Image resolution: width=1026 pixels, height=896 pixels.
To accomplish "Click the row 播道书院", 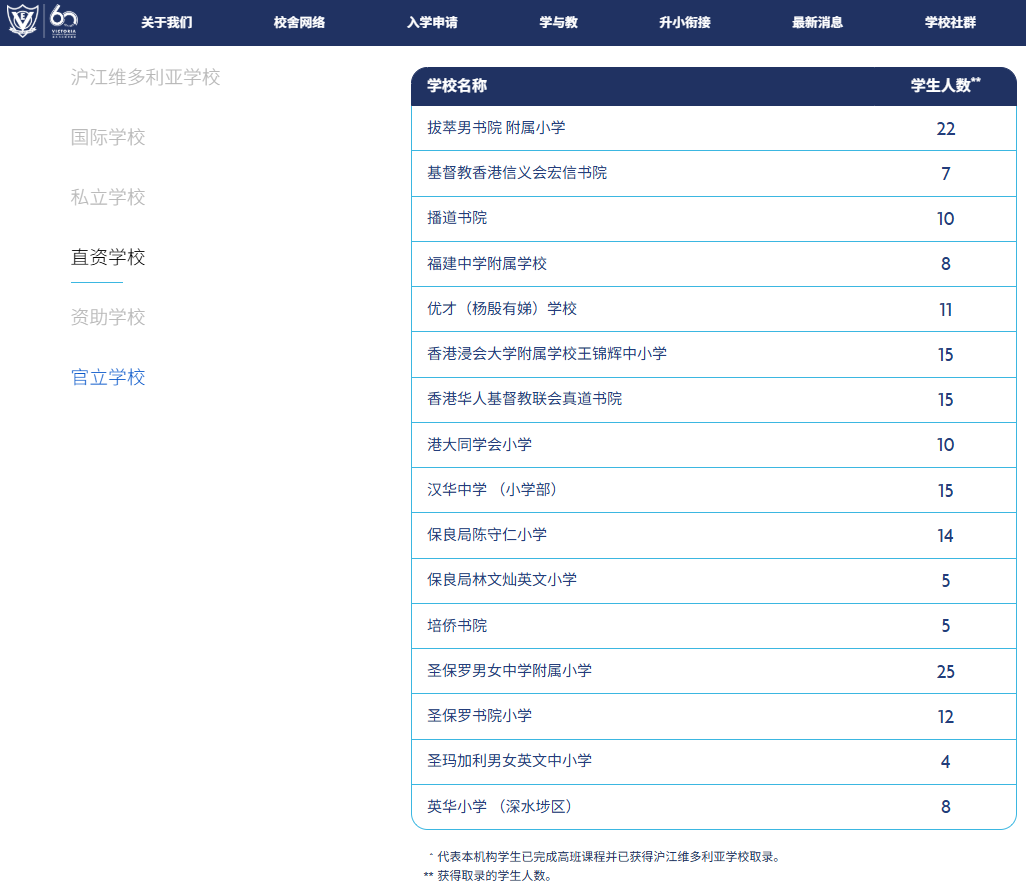I will click(x=714, y=219).
